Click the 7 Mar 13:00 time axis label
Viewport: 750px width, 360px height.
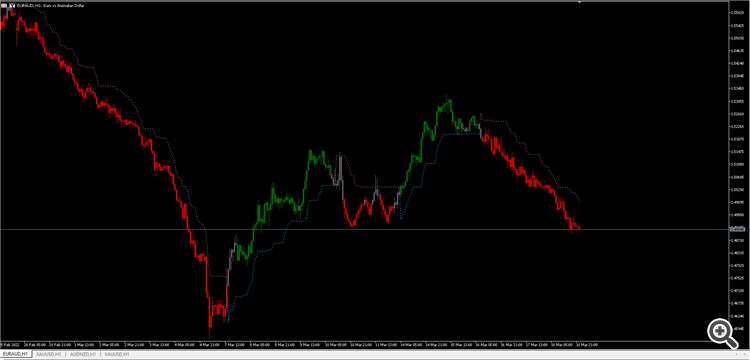tap(235, 345)
